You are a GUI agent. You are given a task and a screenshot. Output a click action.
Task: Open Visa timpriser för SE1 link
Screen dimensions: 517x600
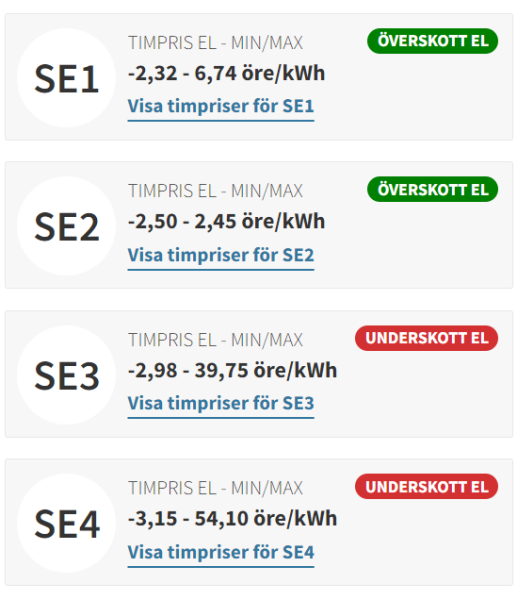point(221,107)
